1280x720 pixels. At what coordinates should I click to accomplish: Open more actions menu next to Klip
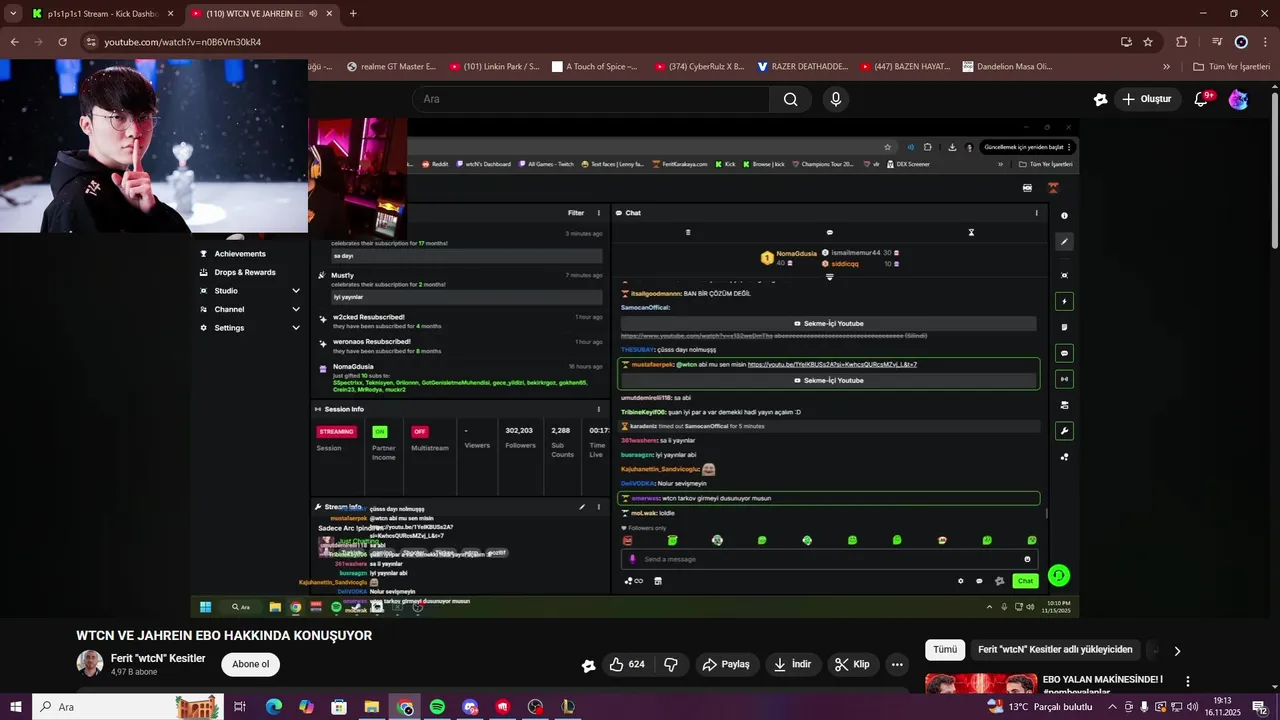(897, 664)
